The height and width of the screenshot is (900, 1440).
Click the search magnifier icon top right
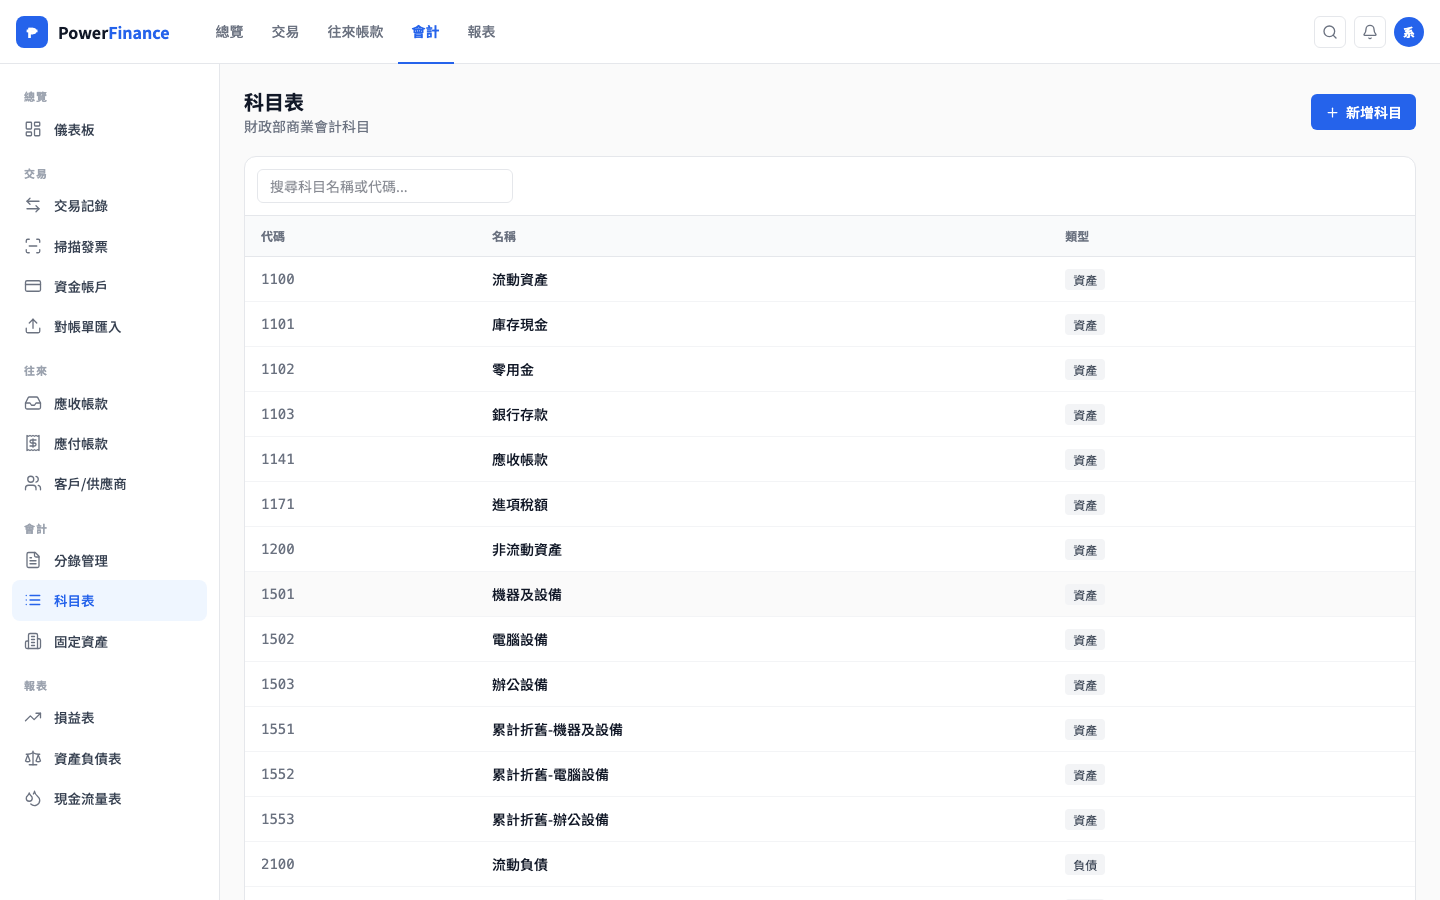pos(1330,32)
